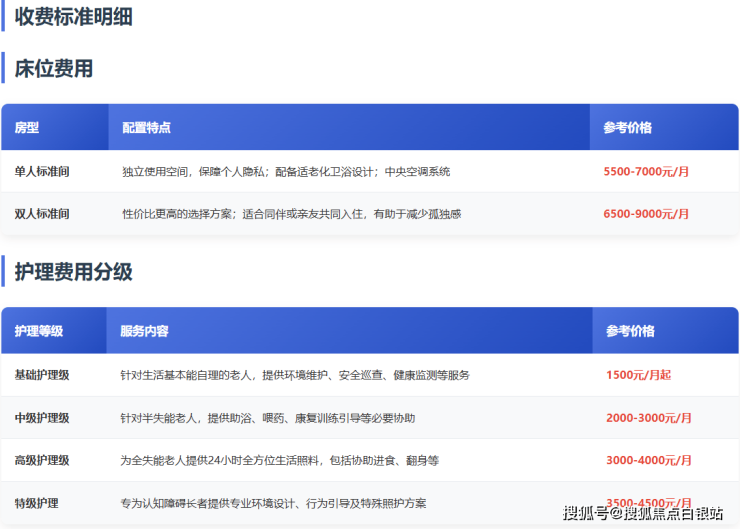Click the 收费标准明细 page heading

(x=73, y=17)
